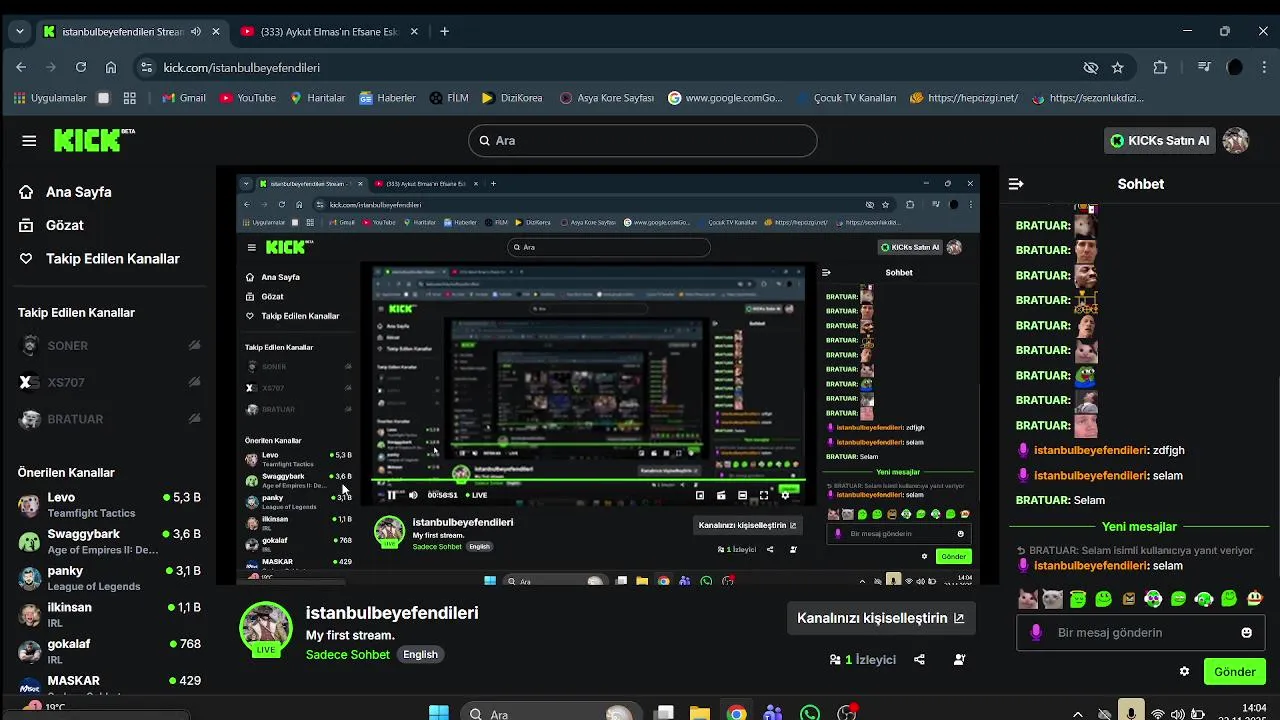Switch to Aykut Elmas YouTube tab
This screenshot has height=720, width=1280.
[329, 32]
